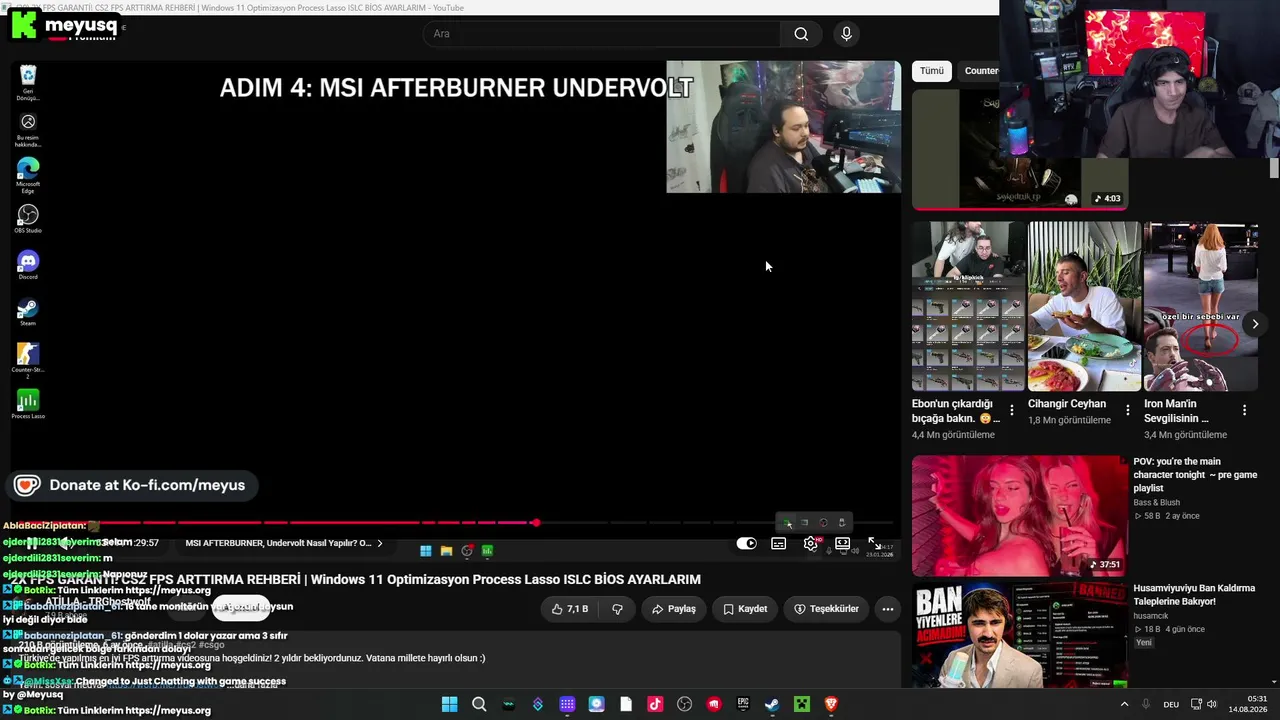Open the Bass & Blush channel link
Screen dimensions: 1280x720
pos(1157,503)
